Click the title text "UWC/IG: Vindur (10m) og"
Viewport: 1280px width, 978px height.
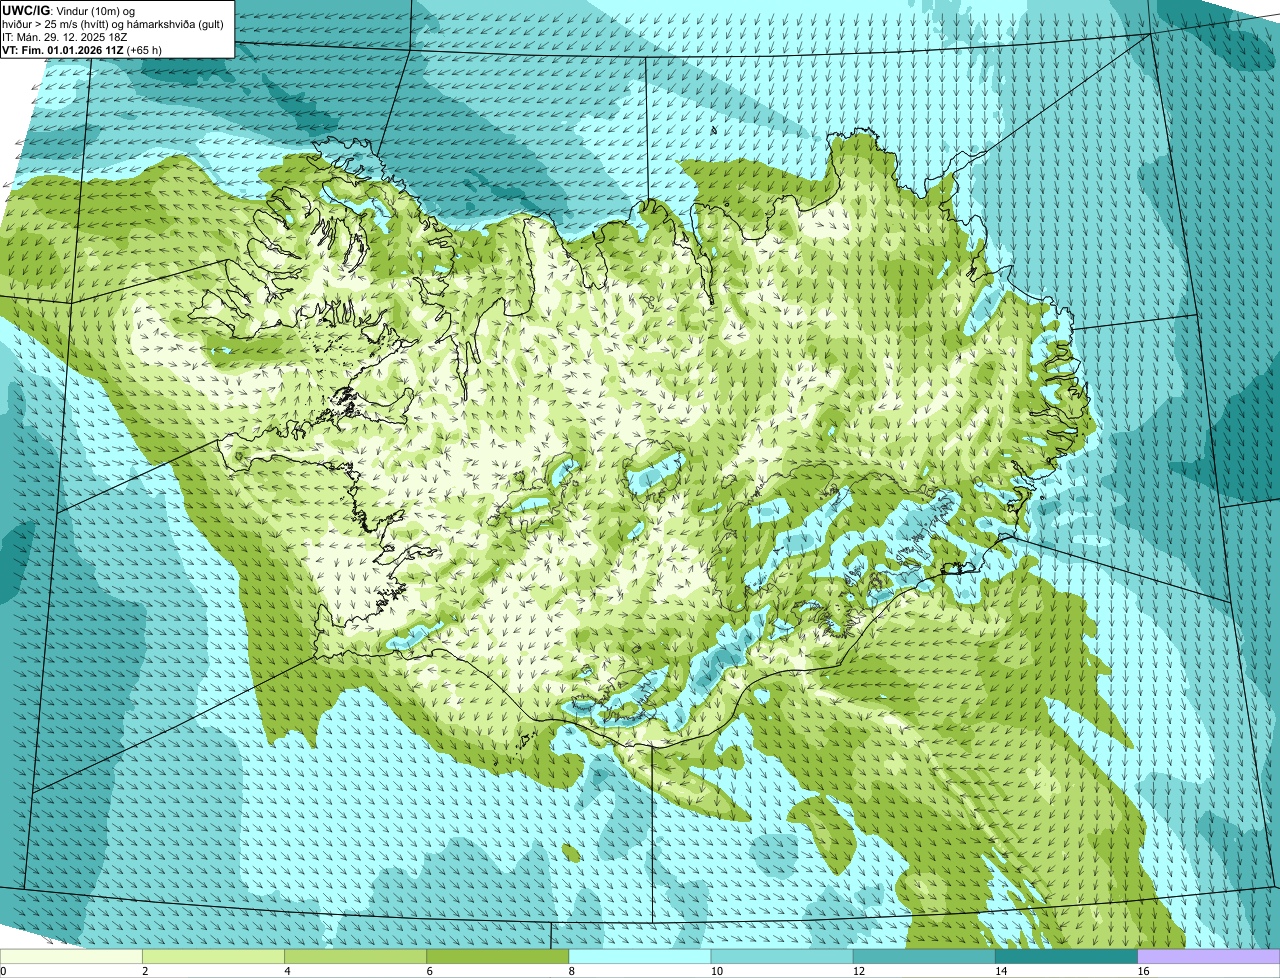pos(69,10)
